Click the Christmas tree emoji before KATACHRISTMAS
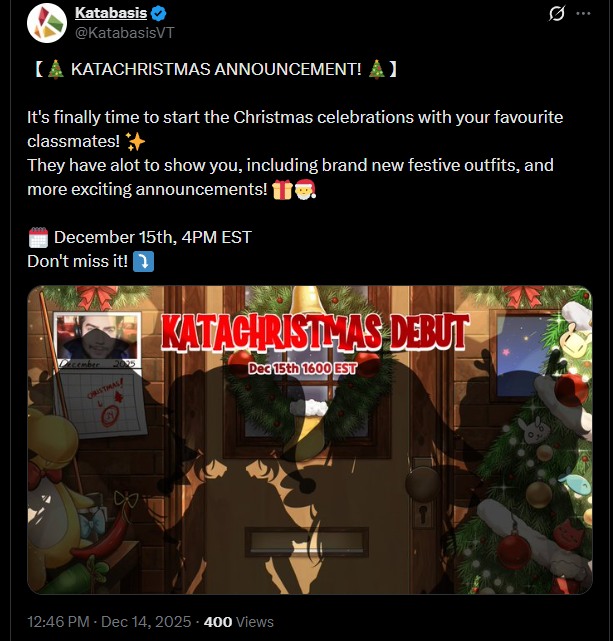 [x=56, y=69]
